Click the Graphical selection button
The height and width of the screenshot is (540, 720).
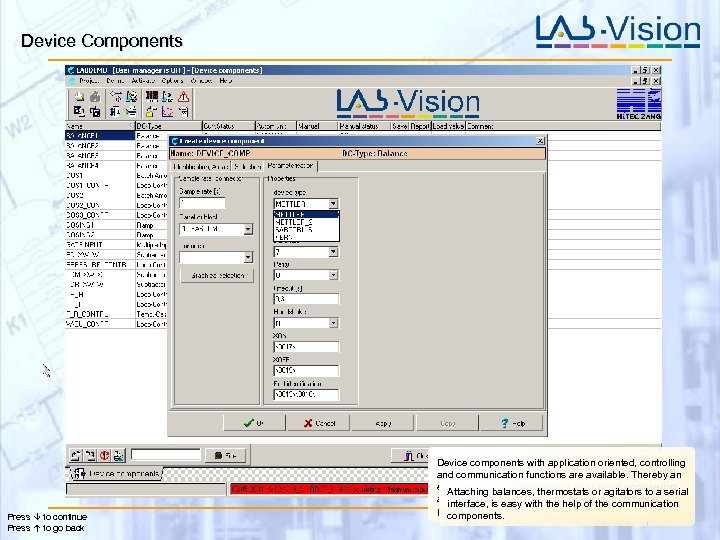[217, 275]
